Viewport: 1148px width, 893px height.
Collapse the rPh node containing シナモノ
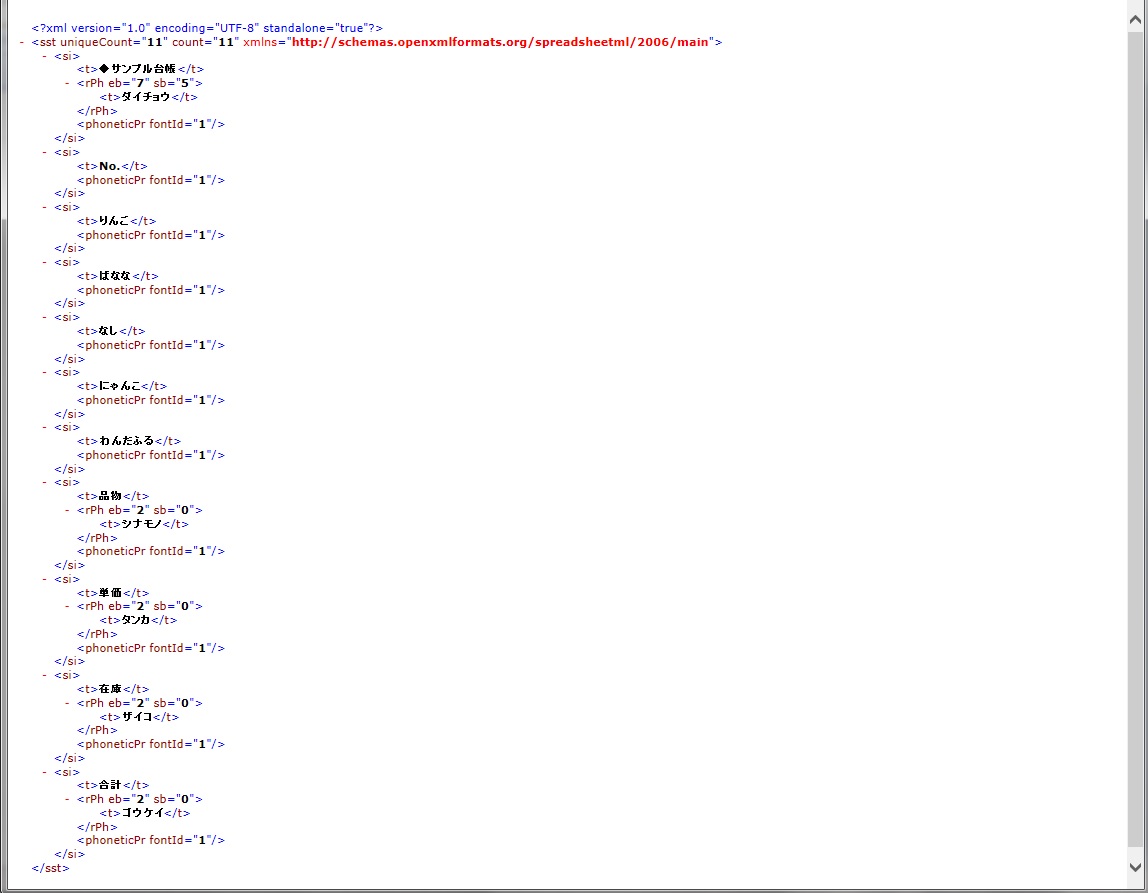pos(67,510)
